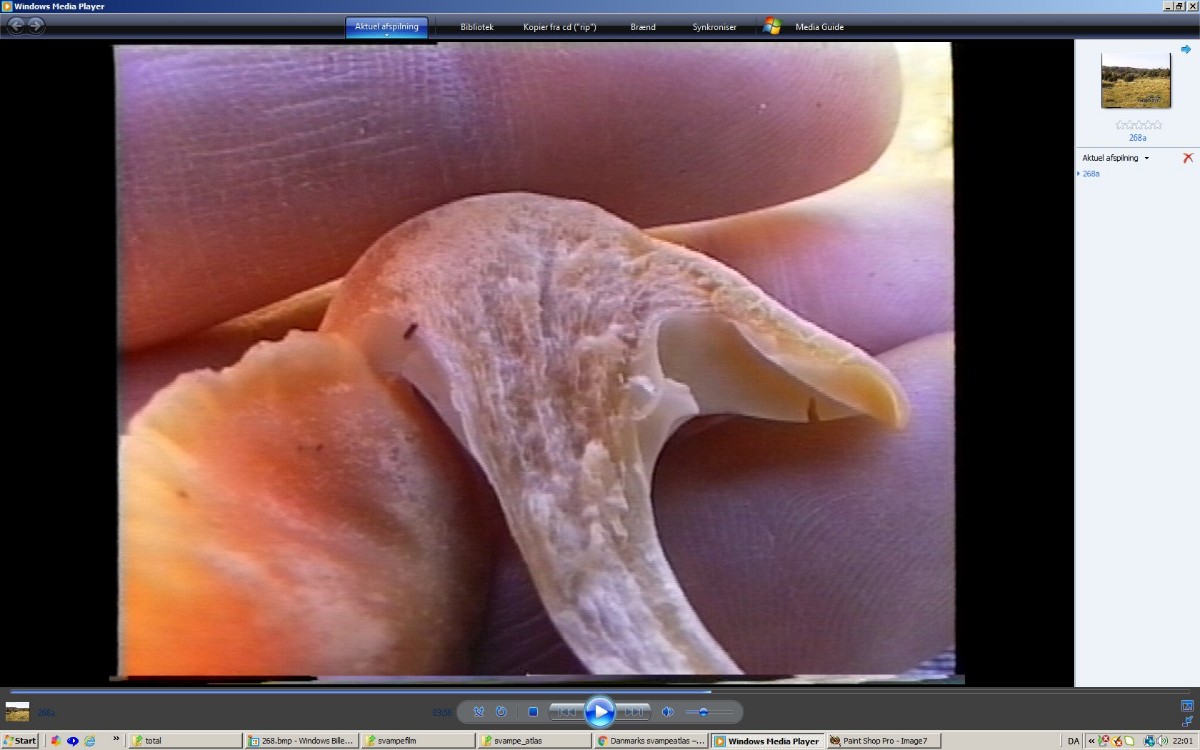Rate the video using the stars

(1138, 125)
